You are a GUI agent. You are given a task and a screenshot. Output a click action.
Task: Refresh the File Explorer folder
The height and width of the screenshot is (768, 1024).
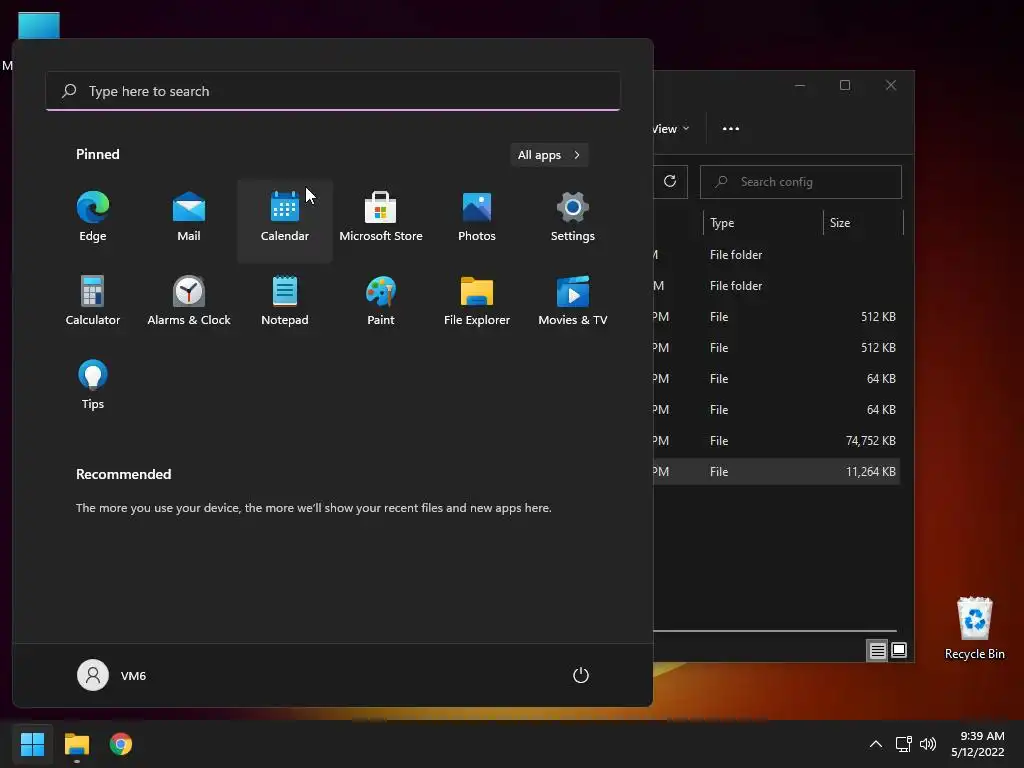(x=669, y=182)
